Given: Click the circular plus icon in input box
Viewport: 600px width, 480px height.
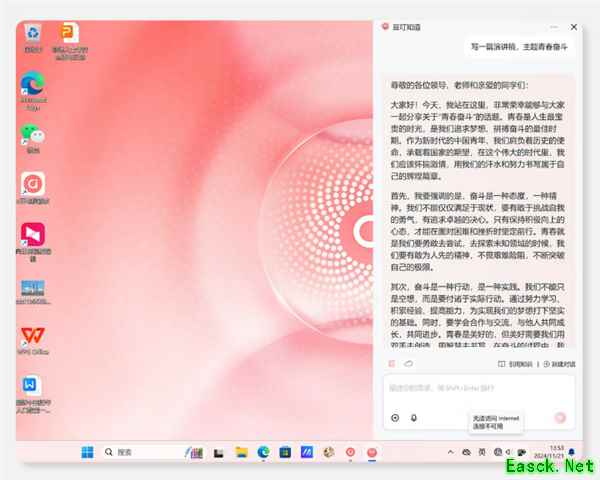Looking at the screenshot, I should point(395,418).
